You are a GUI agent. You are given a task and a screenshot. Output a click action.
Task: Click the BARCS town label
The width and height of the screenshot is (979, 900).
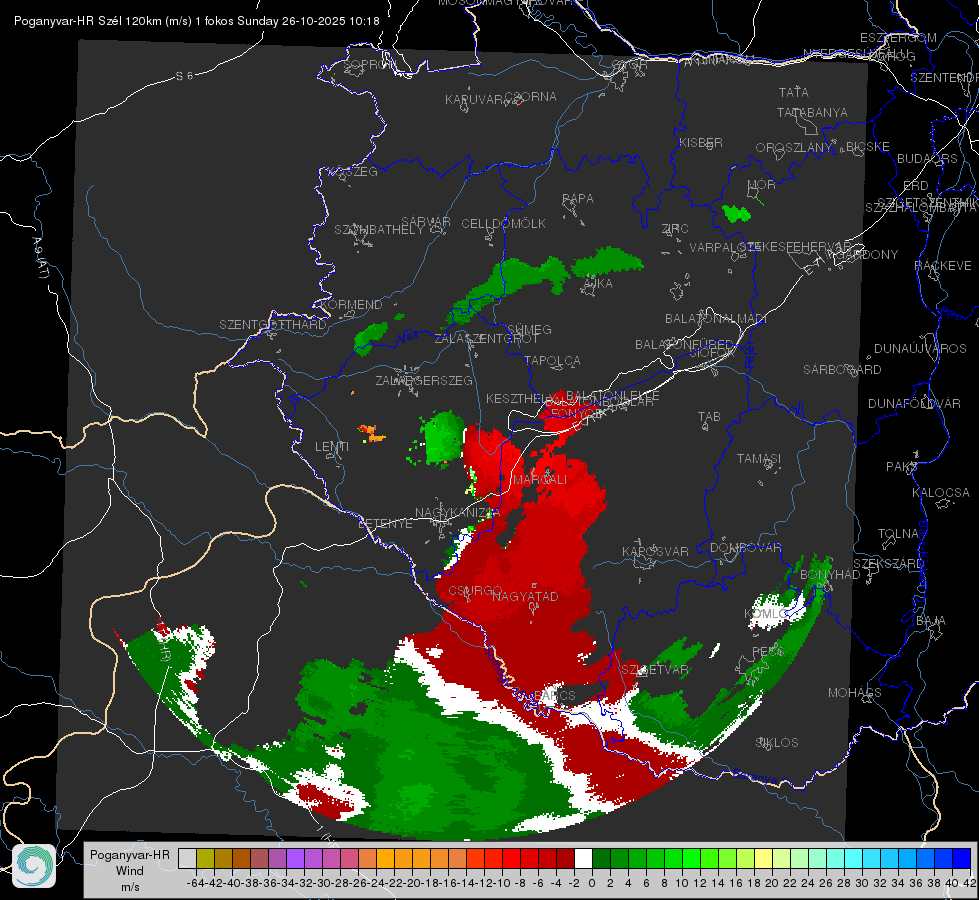coord(554,695)
